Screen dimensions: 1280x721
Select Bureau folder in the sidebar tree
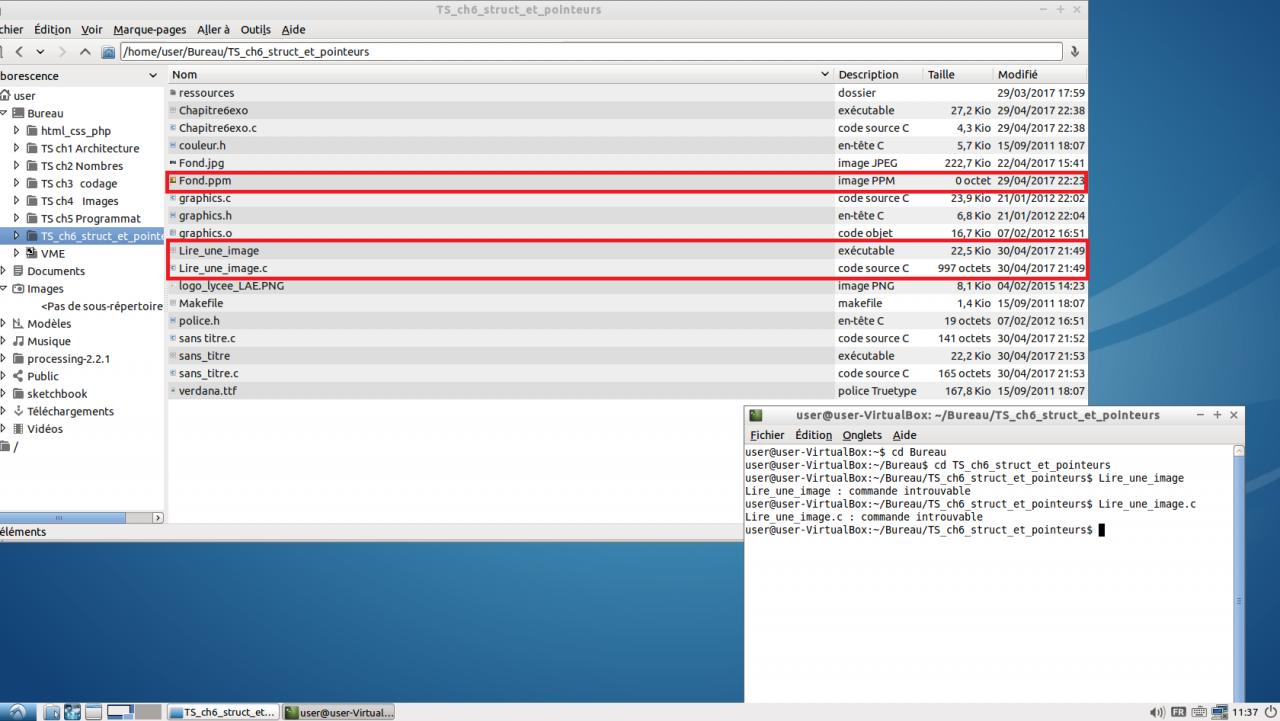(x=44, y=113)
